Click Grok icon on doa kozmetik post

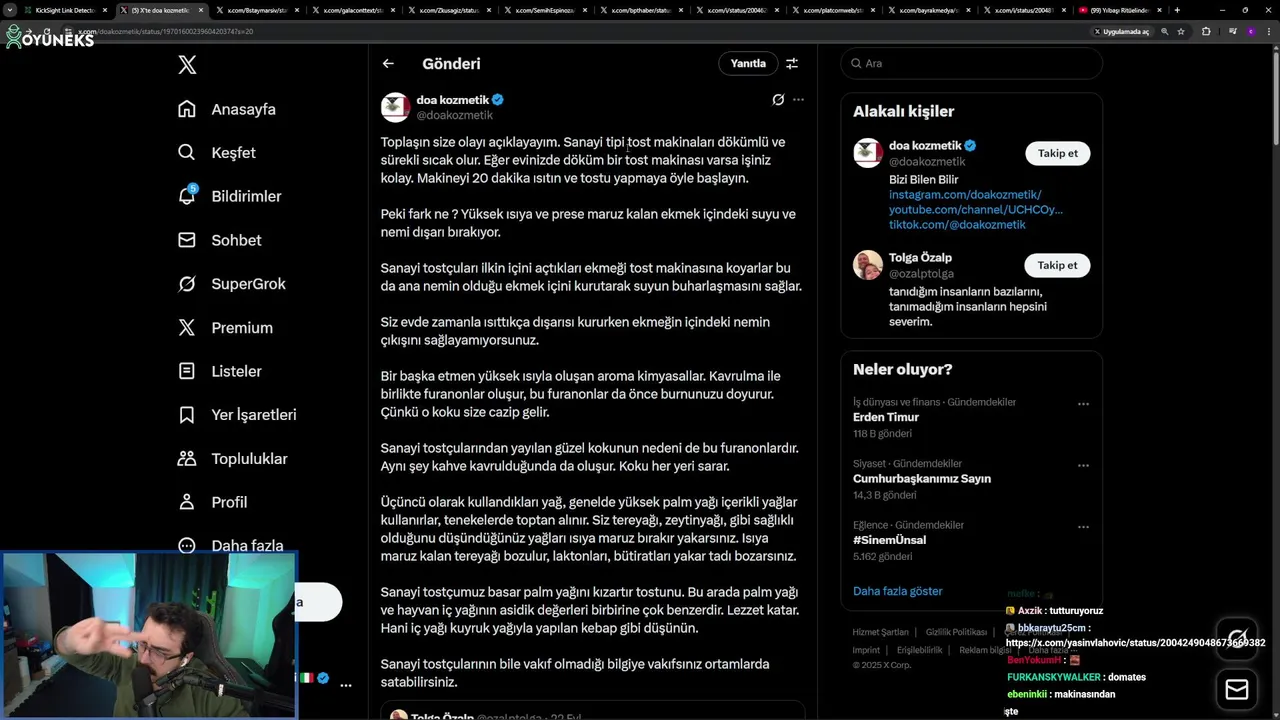tap(778, 100)
